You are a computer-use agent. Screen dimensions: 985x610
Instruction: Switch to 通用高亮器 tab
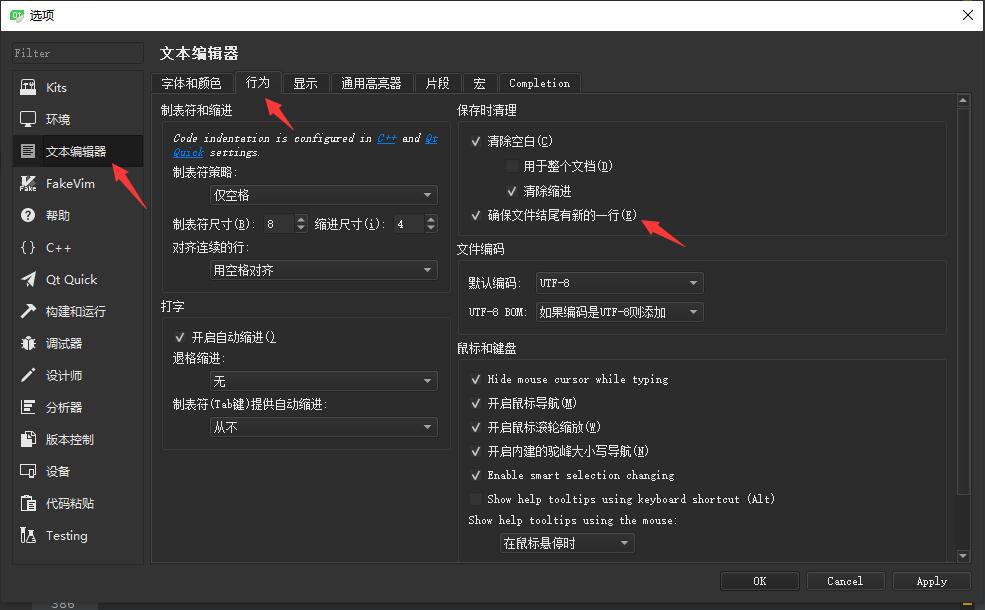point(371,84)
